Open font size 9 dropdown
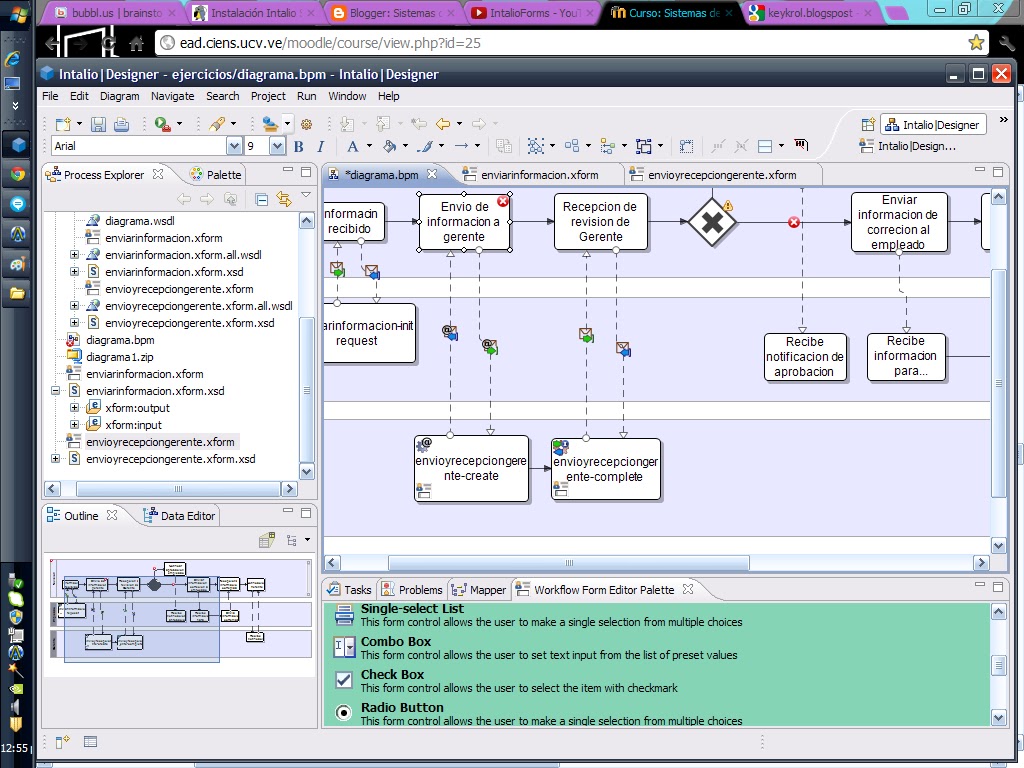The image size is (1024, 768). [277, 146]
